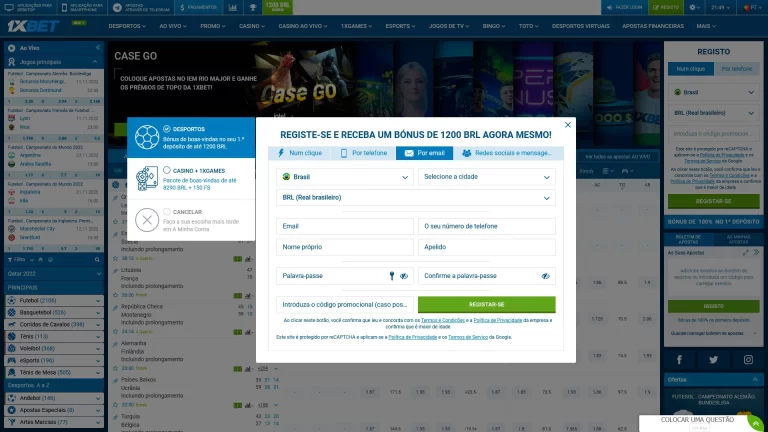The image size is (768, 432).
Task: Click Colocar uma Questão chat button
Action: pos(697,420)
